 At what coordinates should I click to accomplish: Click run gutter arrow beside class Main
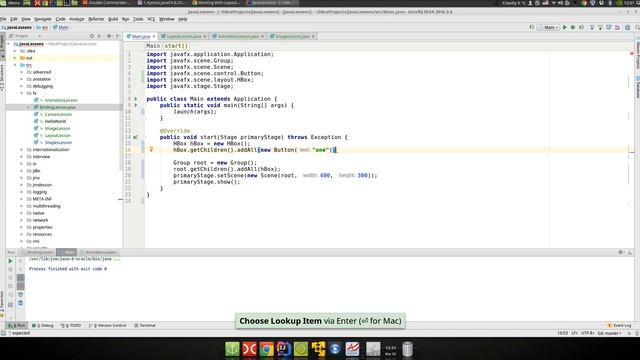[136, 99]
